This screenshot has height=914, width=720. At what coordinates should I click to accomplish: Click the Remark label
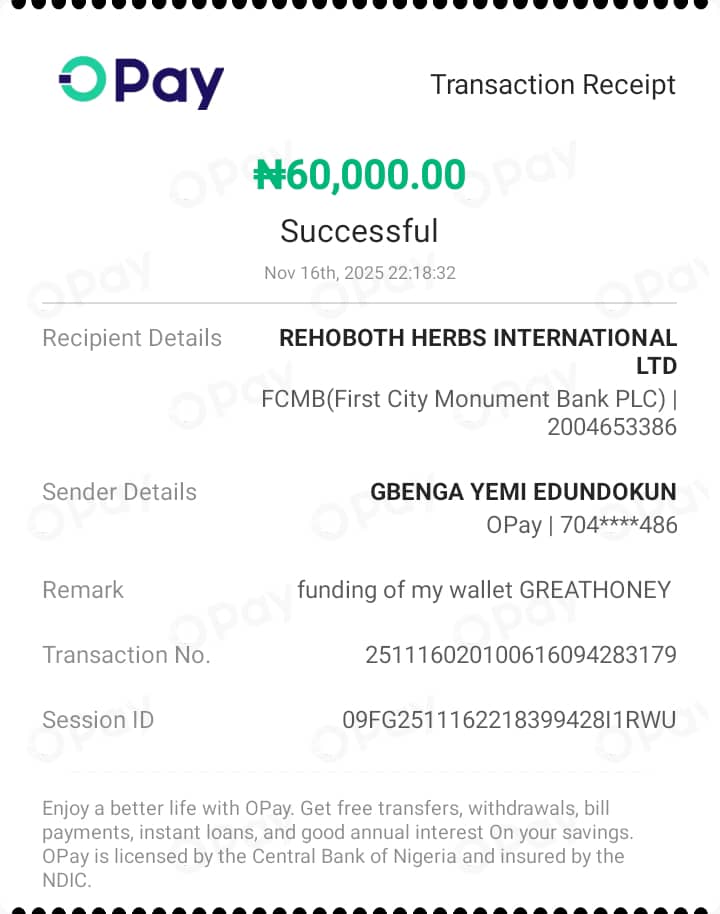[83, 590]
